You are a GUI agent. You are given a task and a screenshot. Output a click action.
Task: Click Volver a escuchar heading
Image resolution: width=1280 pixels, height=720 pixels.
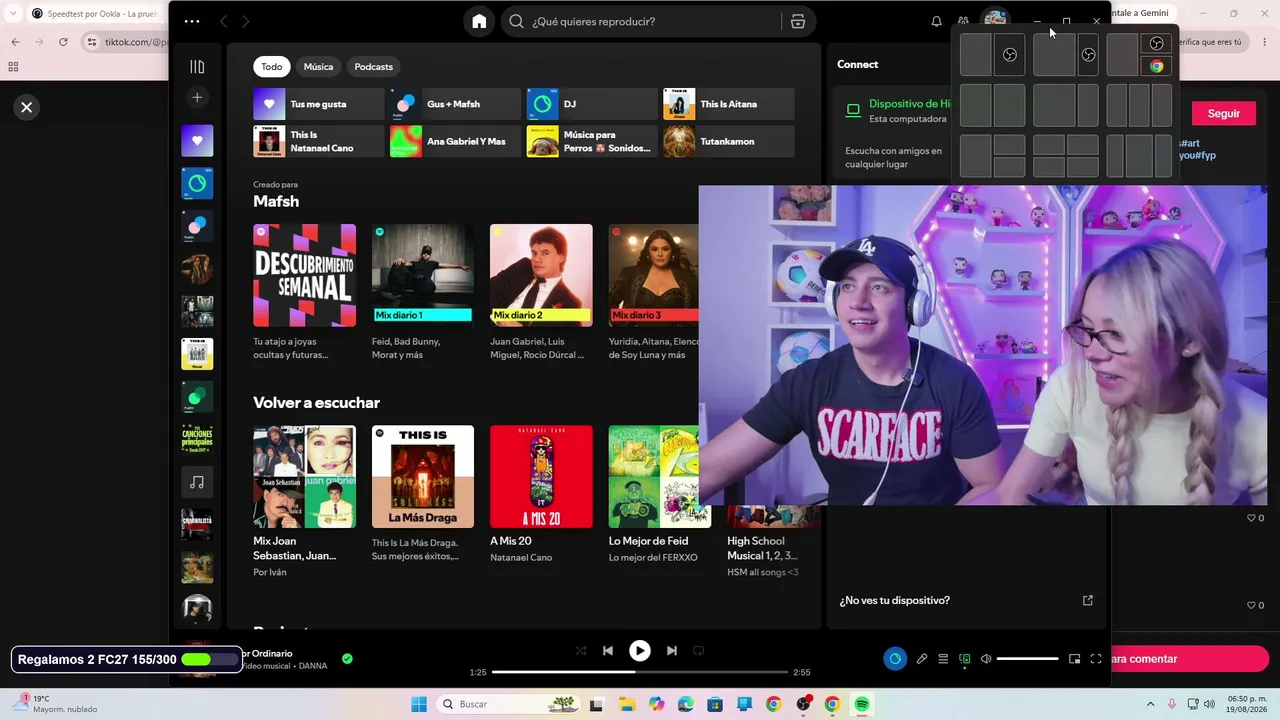tap(316, 403)
